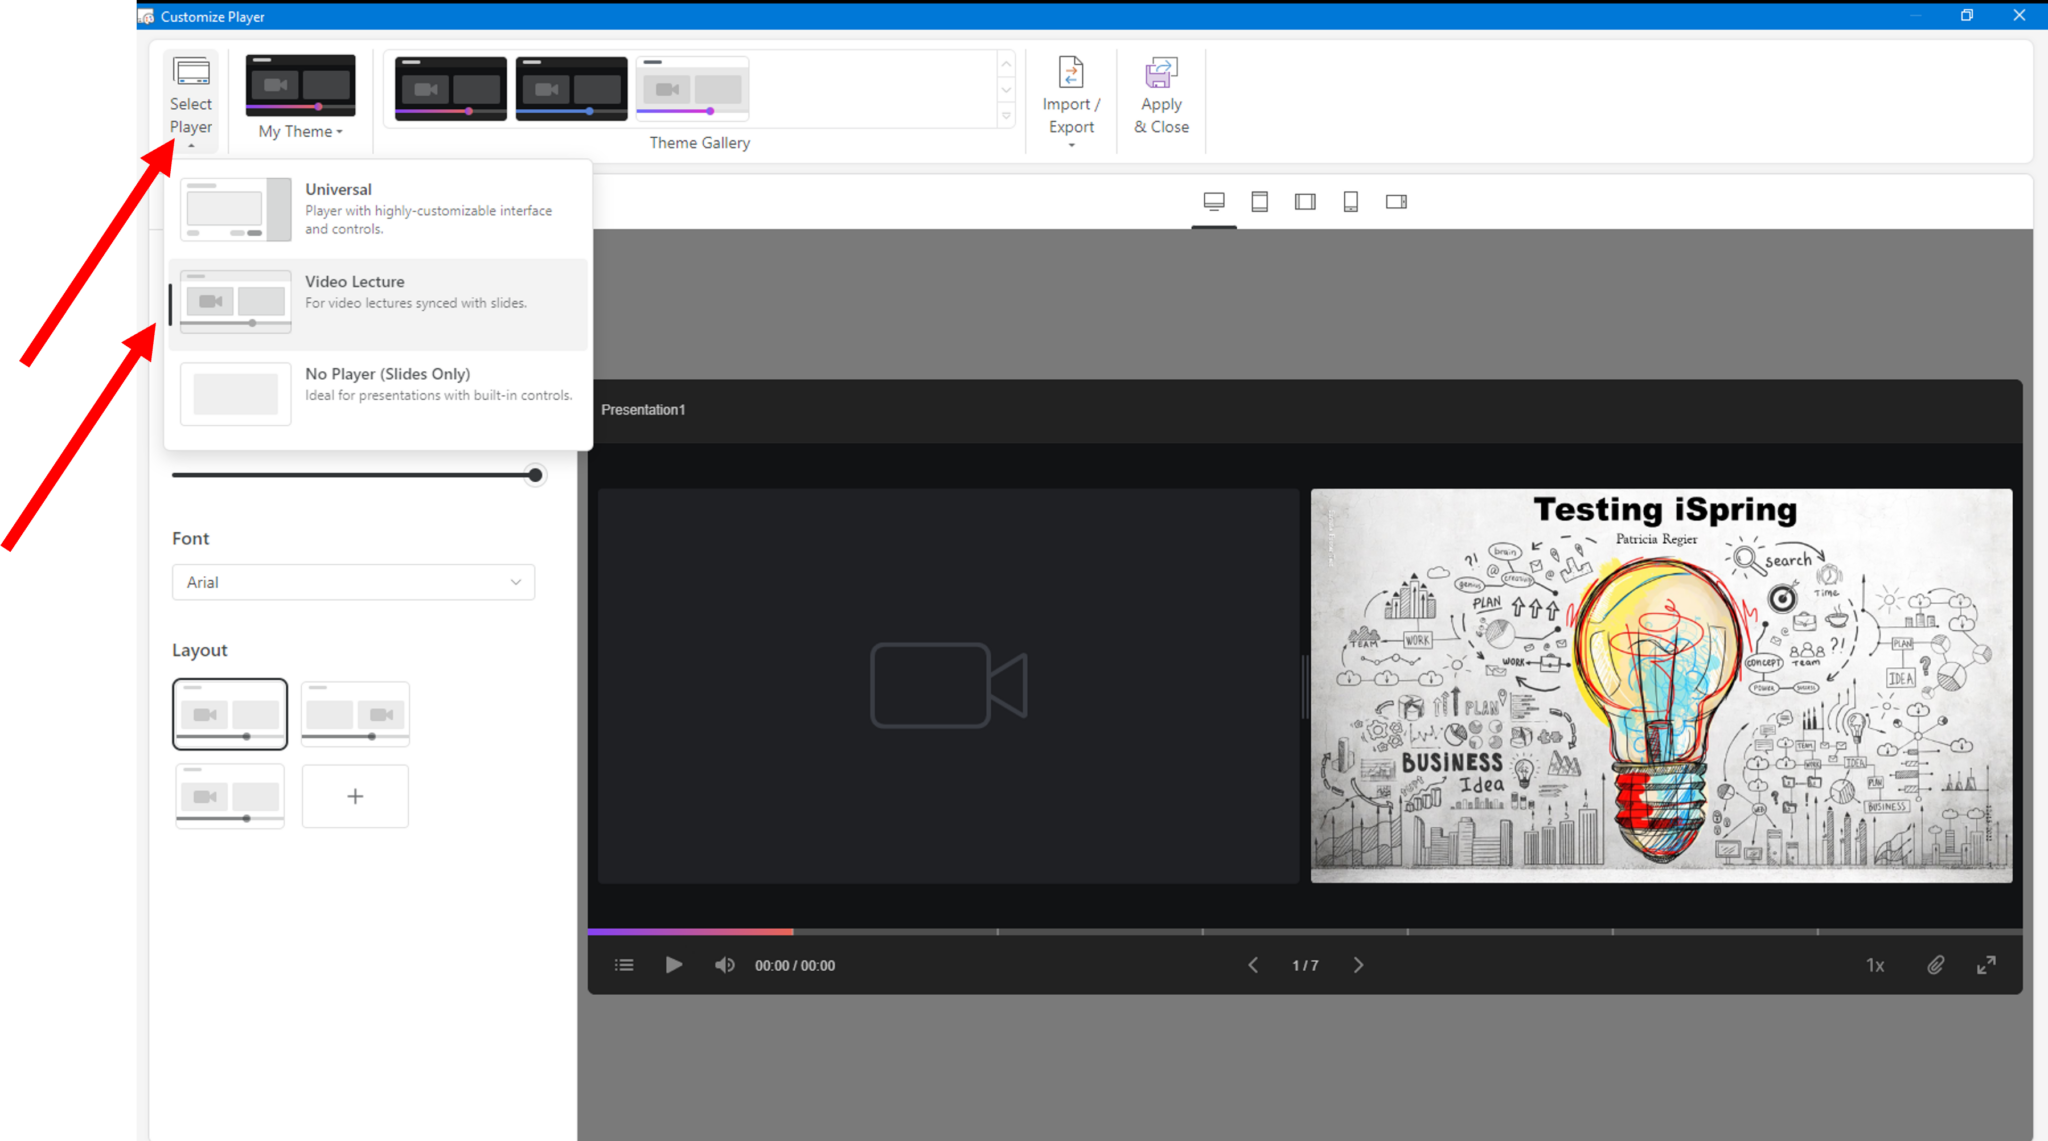This screenshot has height=1141, width=2048.
Task: Click the play button in the player
Action: click(x=674, y=965)
